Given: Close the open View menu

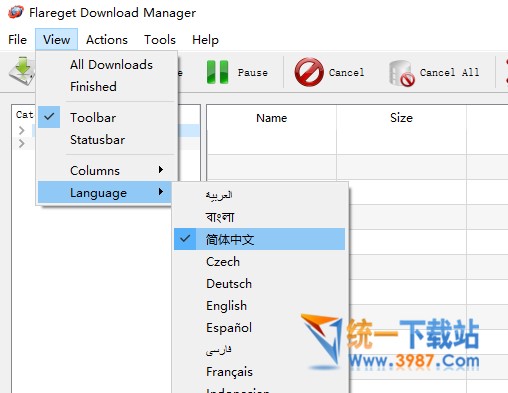Looking at the screenshot, I should pos(56,40).
